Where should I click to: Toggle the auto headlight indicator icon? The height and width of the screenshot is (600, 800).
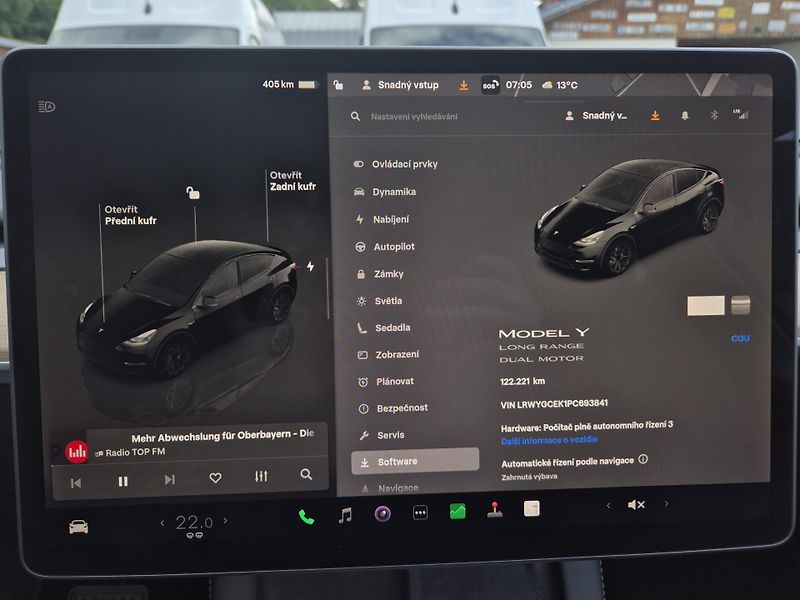click(x=46, y=107)
